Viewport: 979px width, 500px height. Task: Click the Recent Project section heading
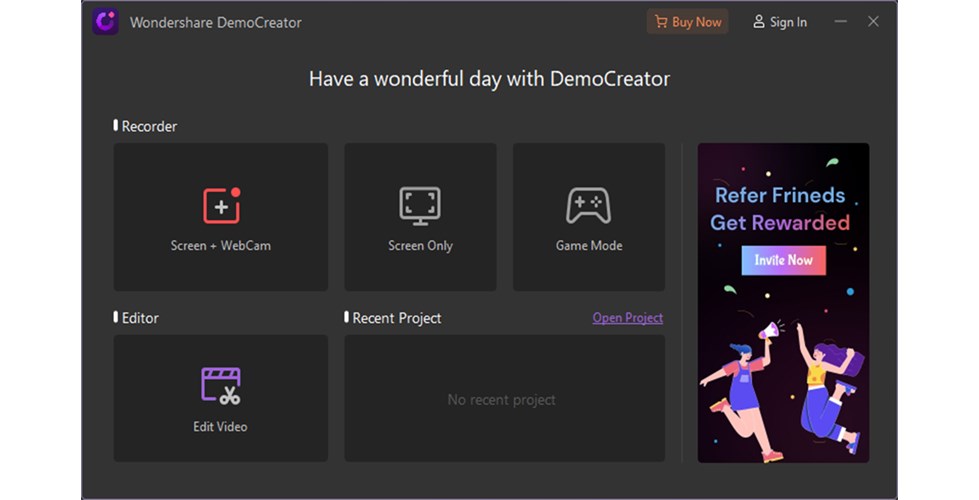[x=396, y=318]
